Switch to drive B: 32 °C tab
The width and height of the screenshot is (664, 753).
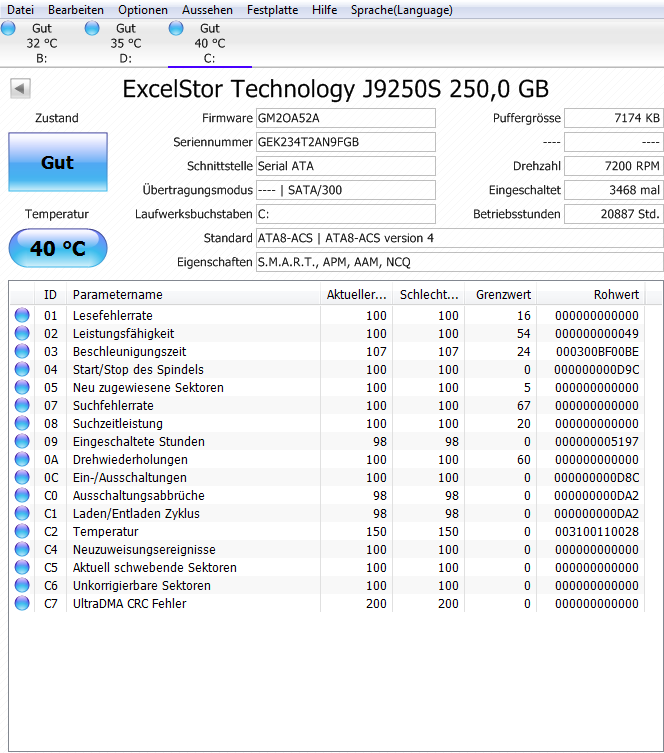click(x=42, y=43)
